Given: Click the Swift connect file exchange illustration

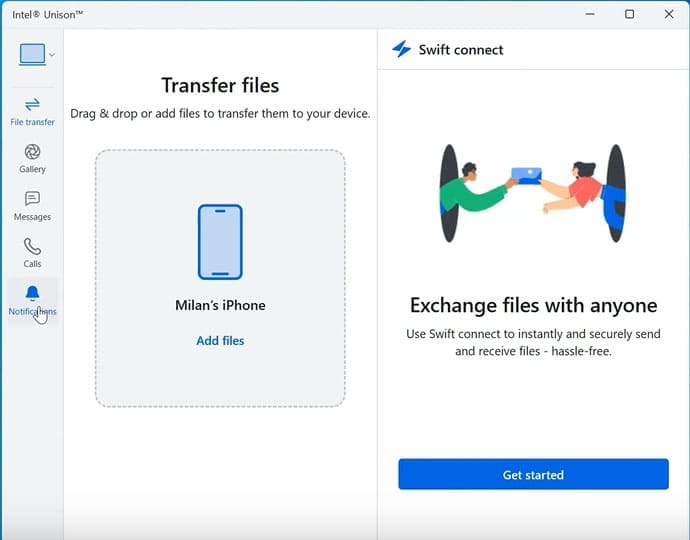Looking at the screenshot, I should click(x=532, y=192).
